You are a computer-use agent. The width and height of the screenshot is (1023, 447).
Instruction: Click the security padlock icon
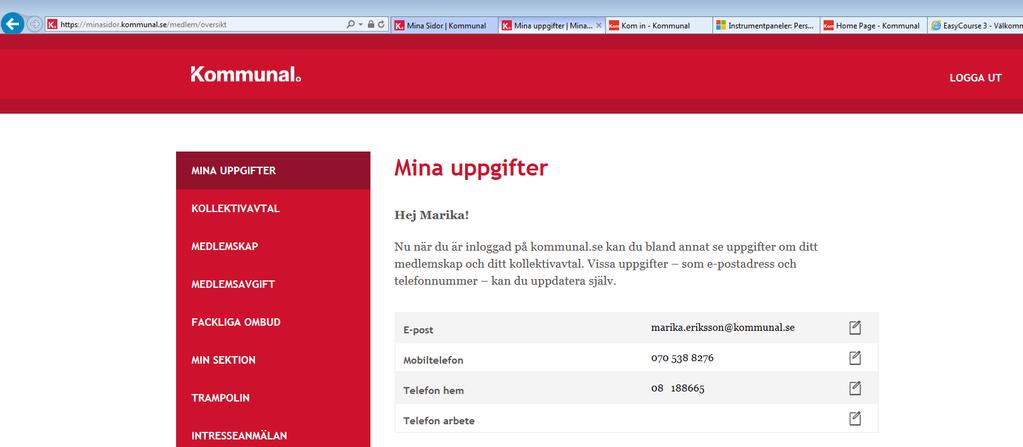(x=371, y=25)
